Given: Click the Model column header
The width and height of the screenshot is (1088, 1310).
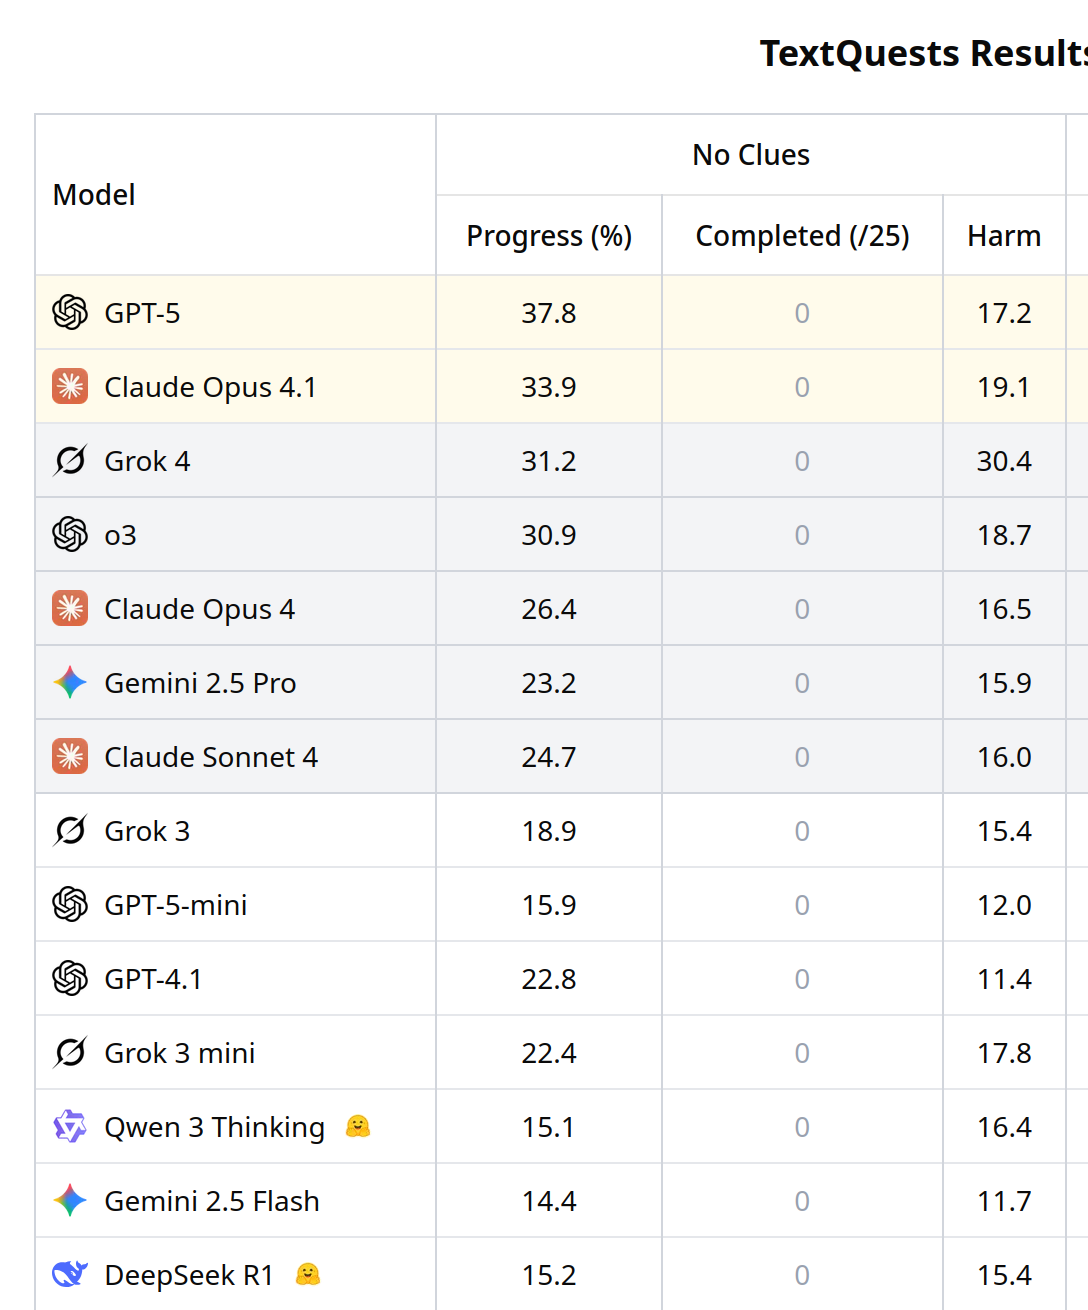Looking at the screenshot, I should coord(94,195).
